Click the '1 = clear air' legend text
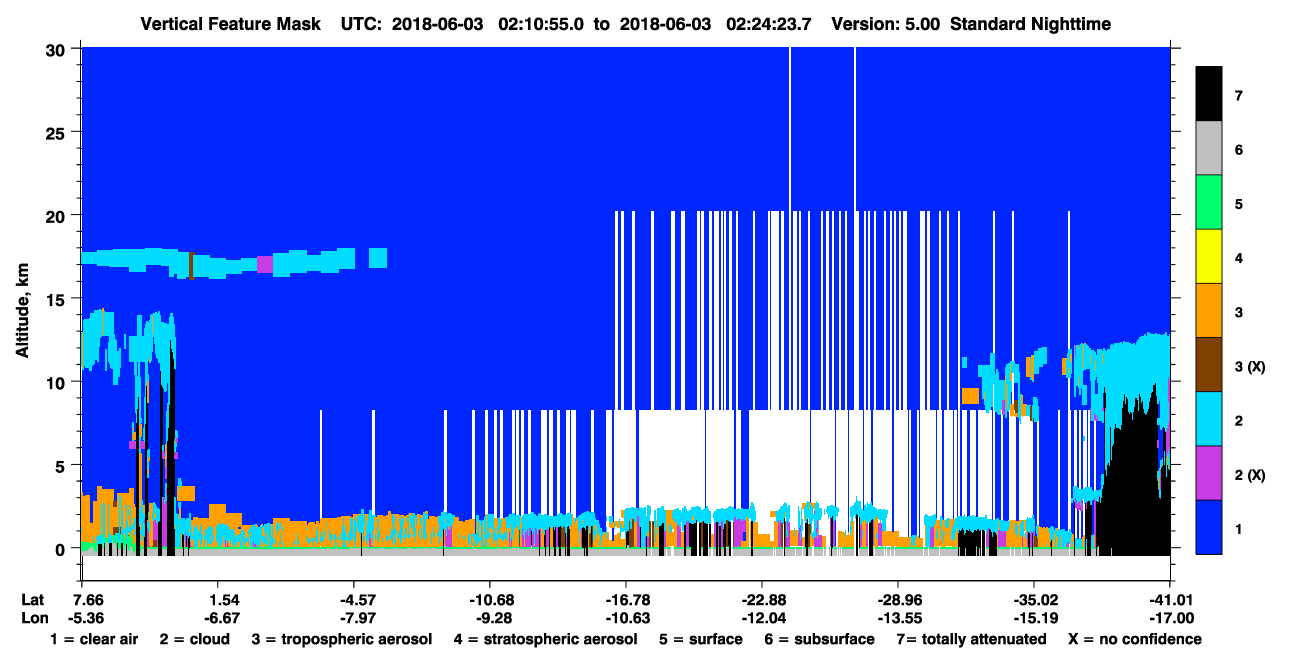Viewport: 1300px width, 667px height. [94, 639]
